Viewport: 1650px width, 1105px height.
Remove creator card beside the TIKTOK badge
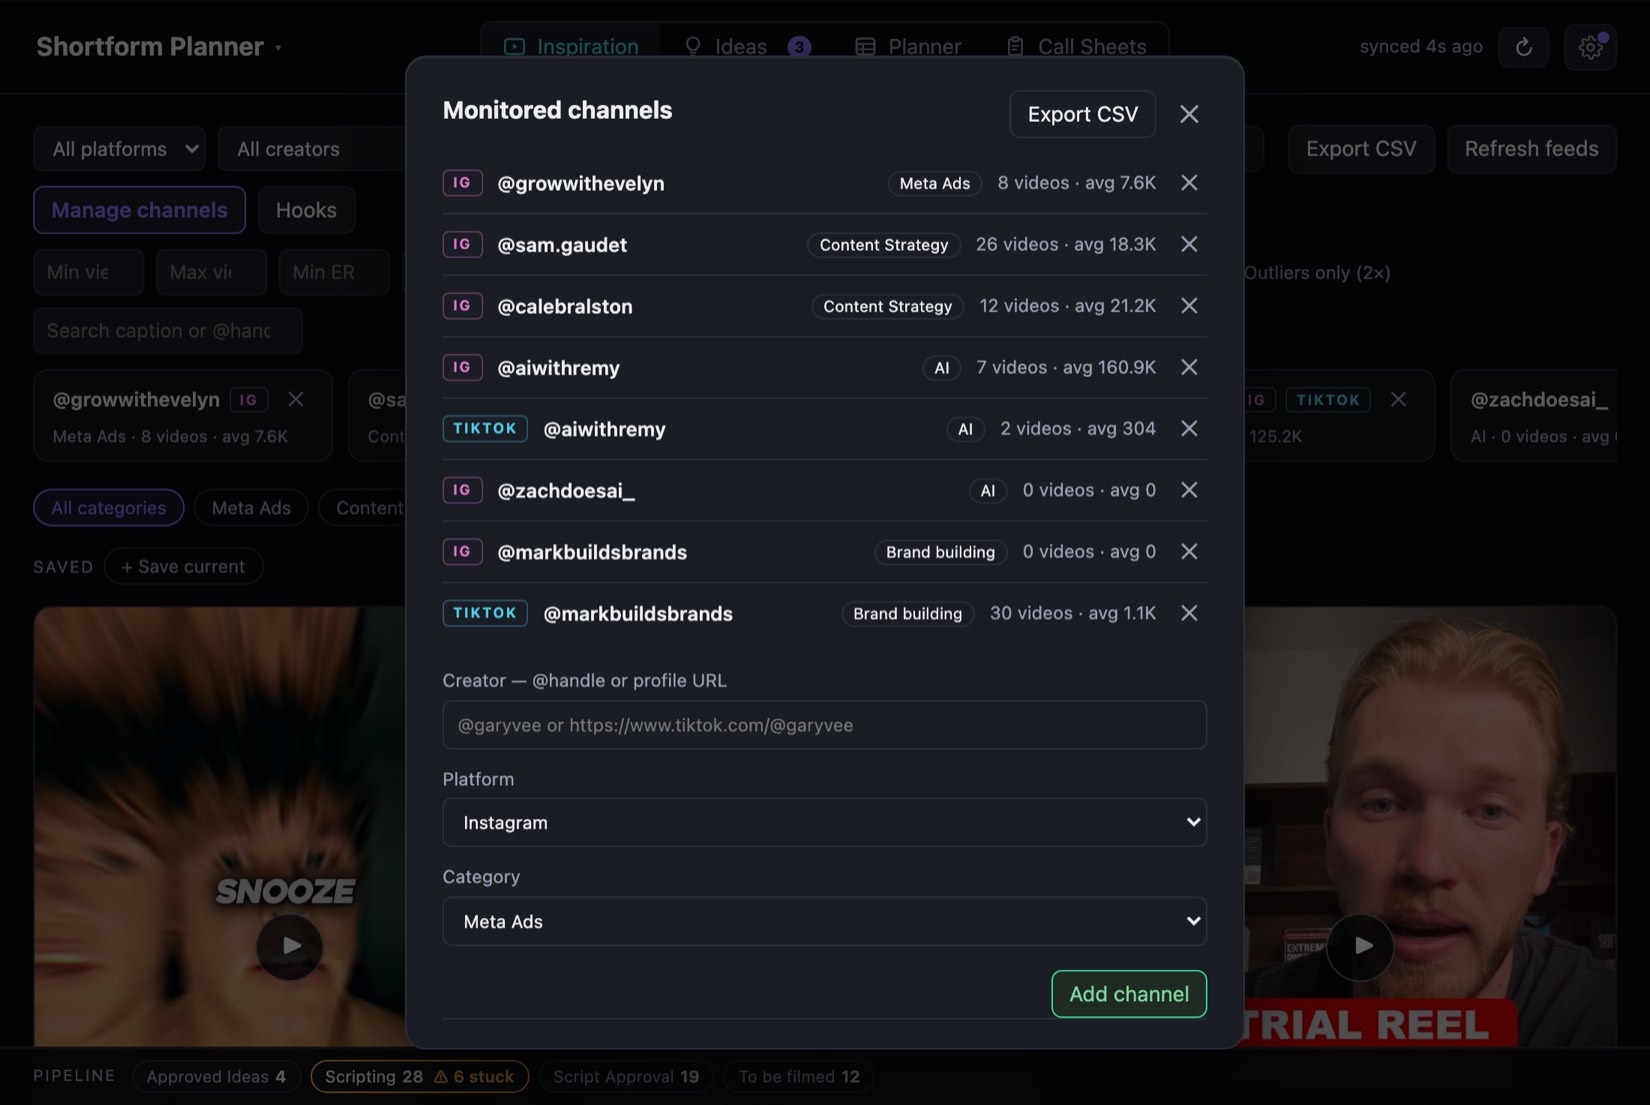[1398, 399]
